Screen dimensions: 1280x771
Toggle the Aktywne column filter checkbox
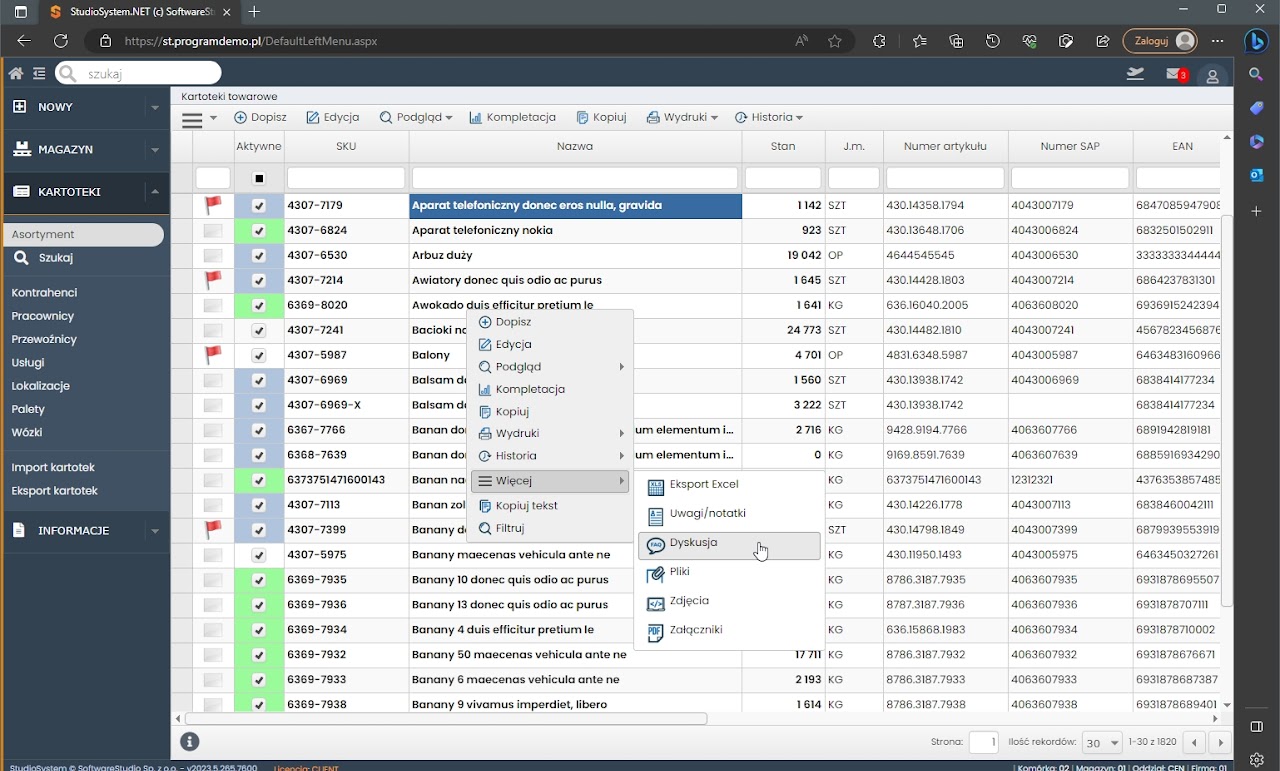click(259, 178)
